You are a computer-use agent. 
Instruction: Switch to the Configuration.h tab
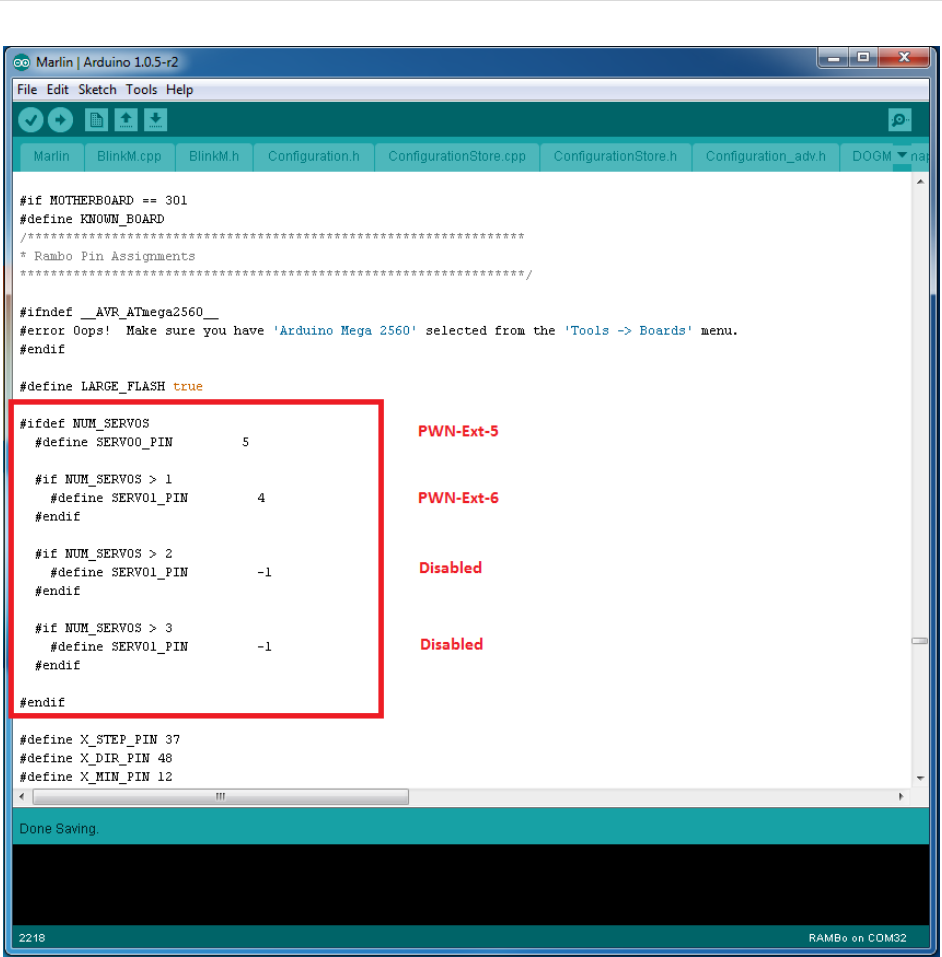[314, 157]
